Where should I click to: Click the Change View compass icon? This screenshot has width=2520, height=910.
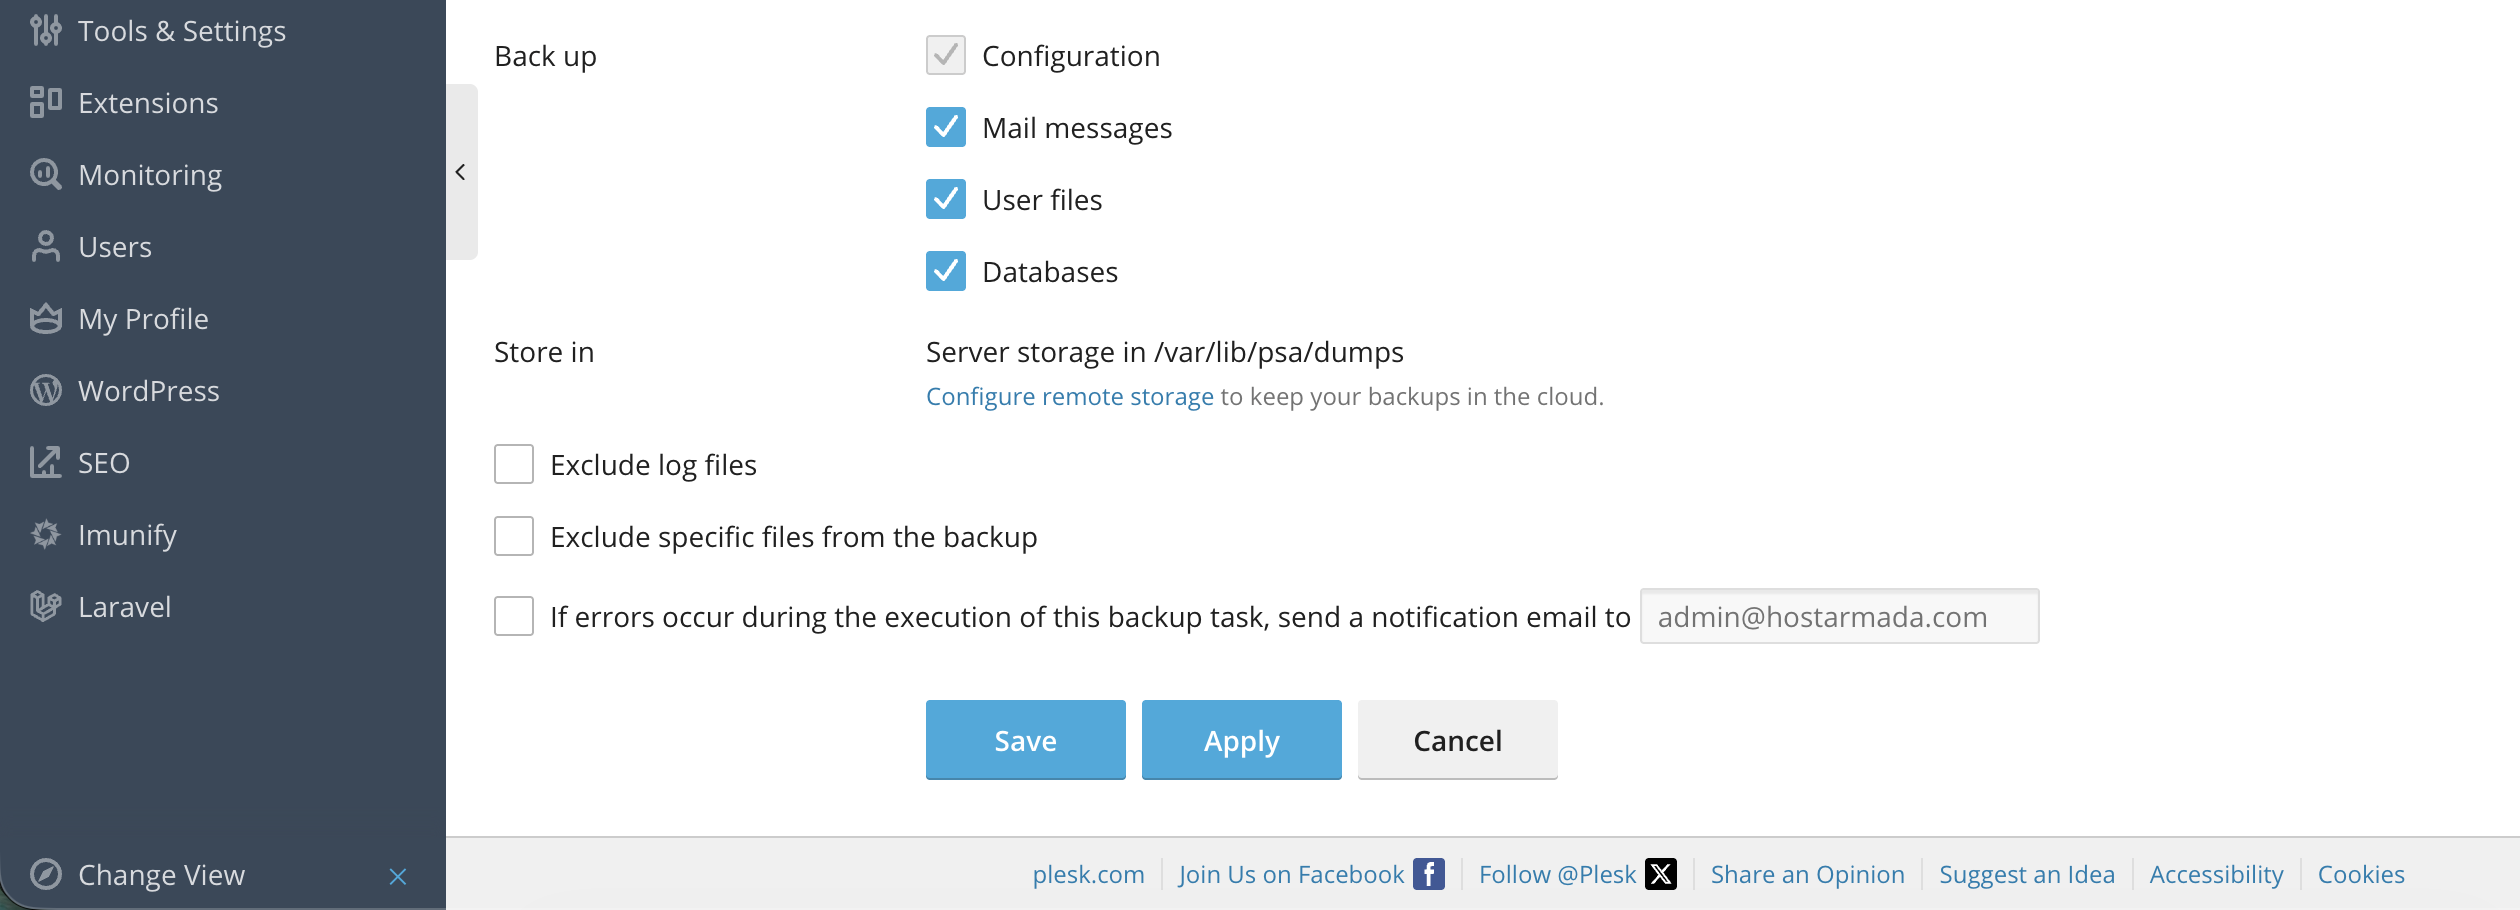pos(46,875)
